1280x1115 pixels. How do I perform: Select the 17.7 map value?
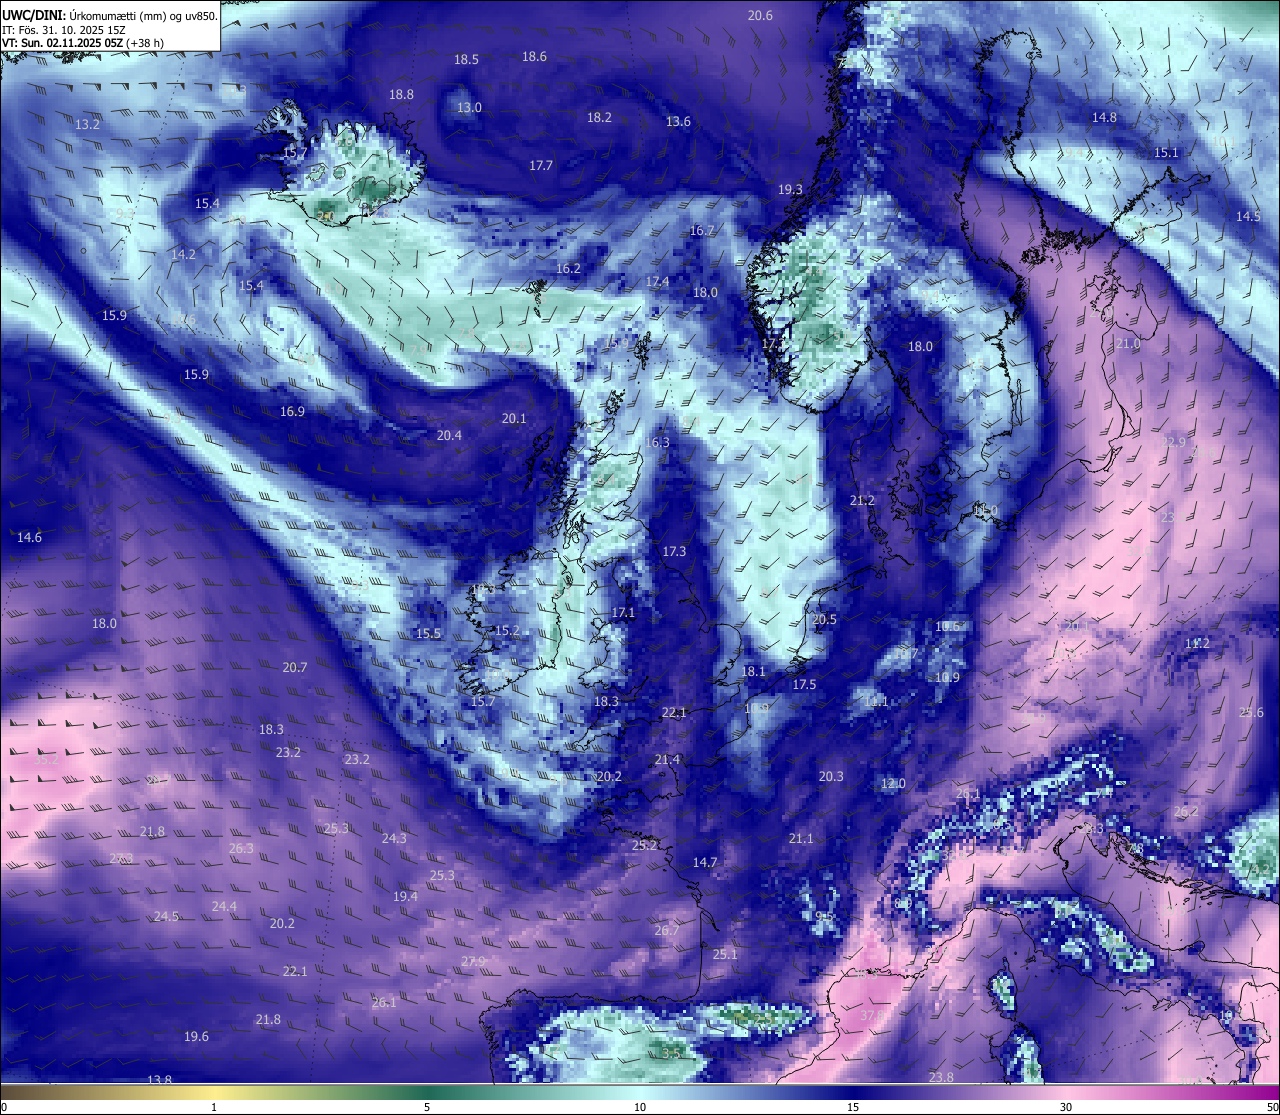[541, 165]
